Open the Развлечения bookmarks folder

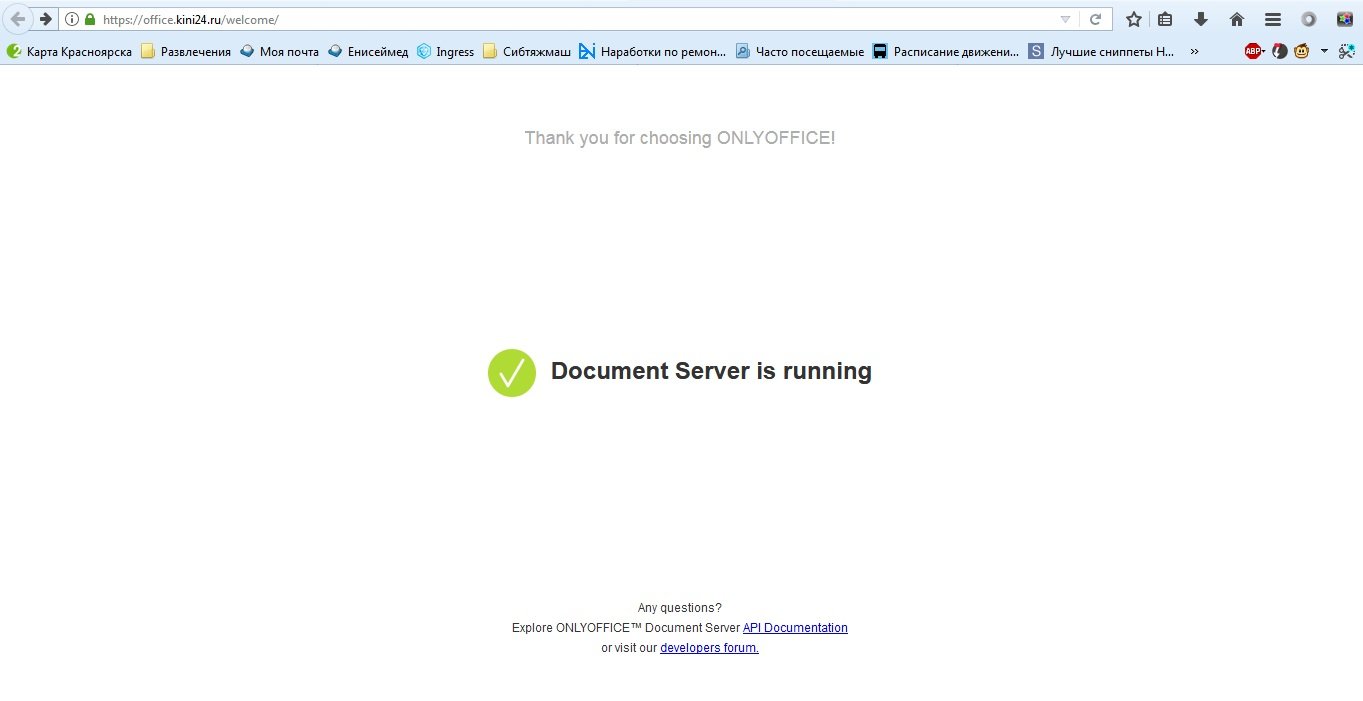pyautogui.click(x=186, y=51)
